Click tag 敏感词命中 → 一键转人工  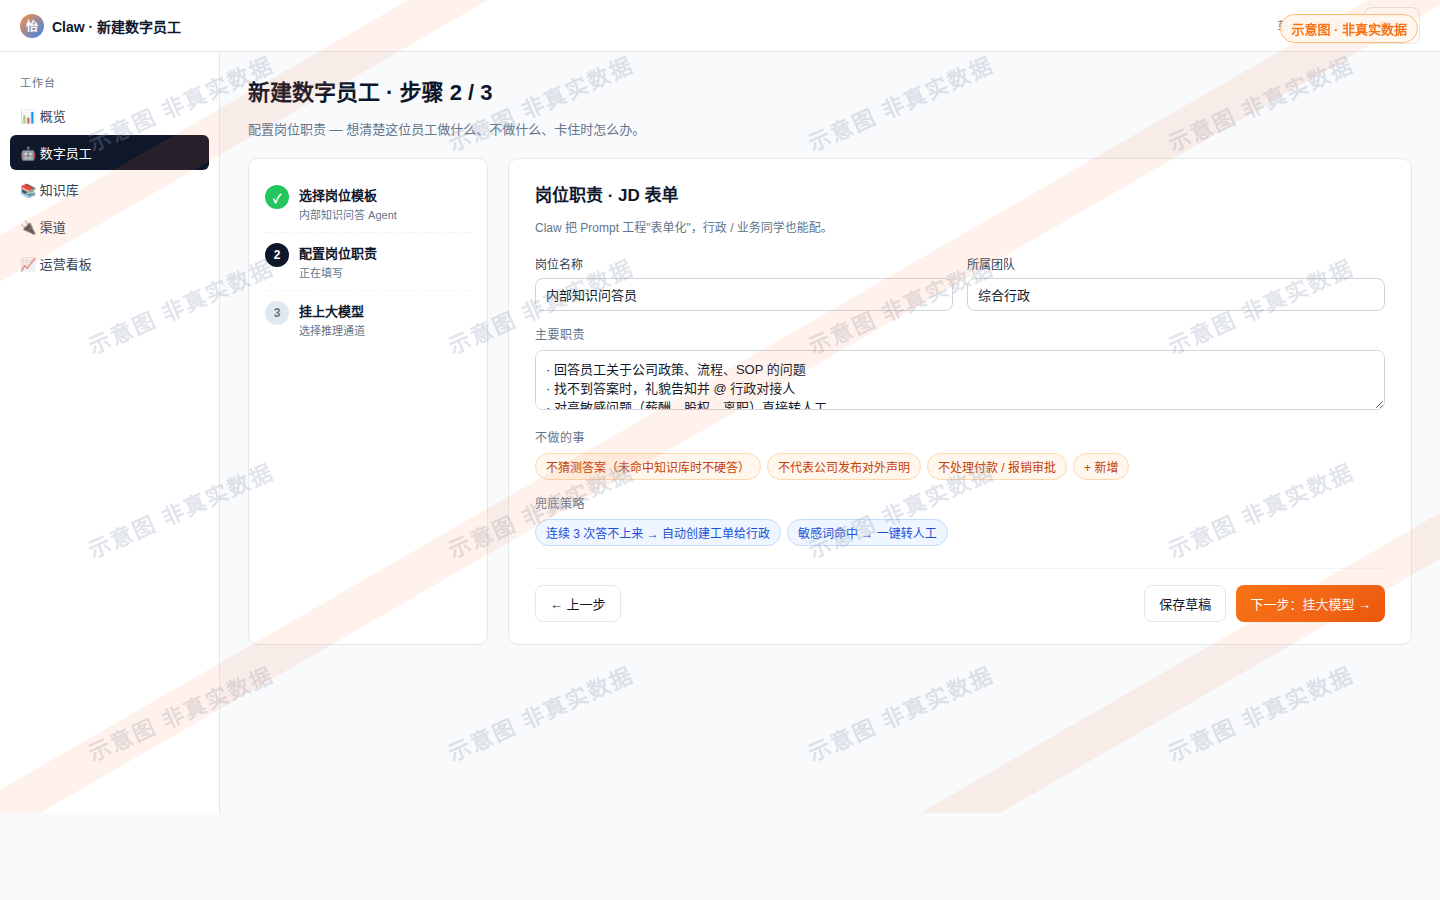[867, 533]
